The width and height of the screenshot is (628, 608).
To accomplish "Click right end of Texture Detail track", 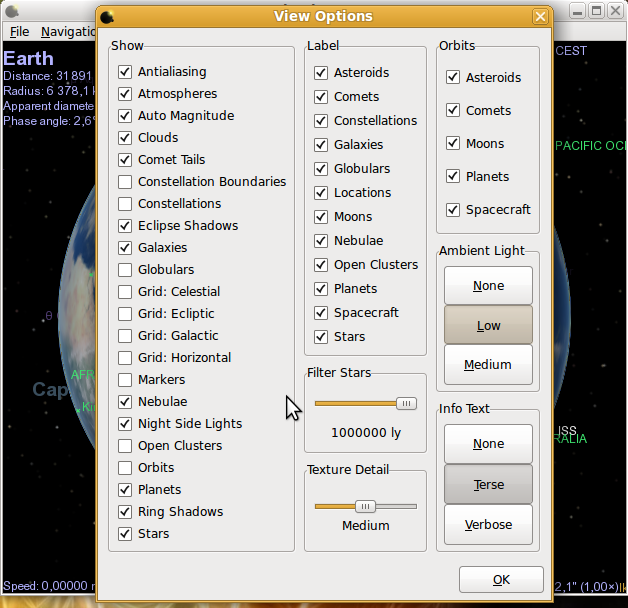I will 414,507.
